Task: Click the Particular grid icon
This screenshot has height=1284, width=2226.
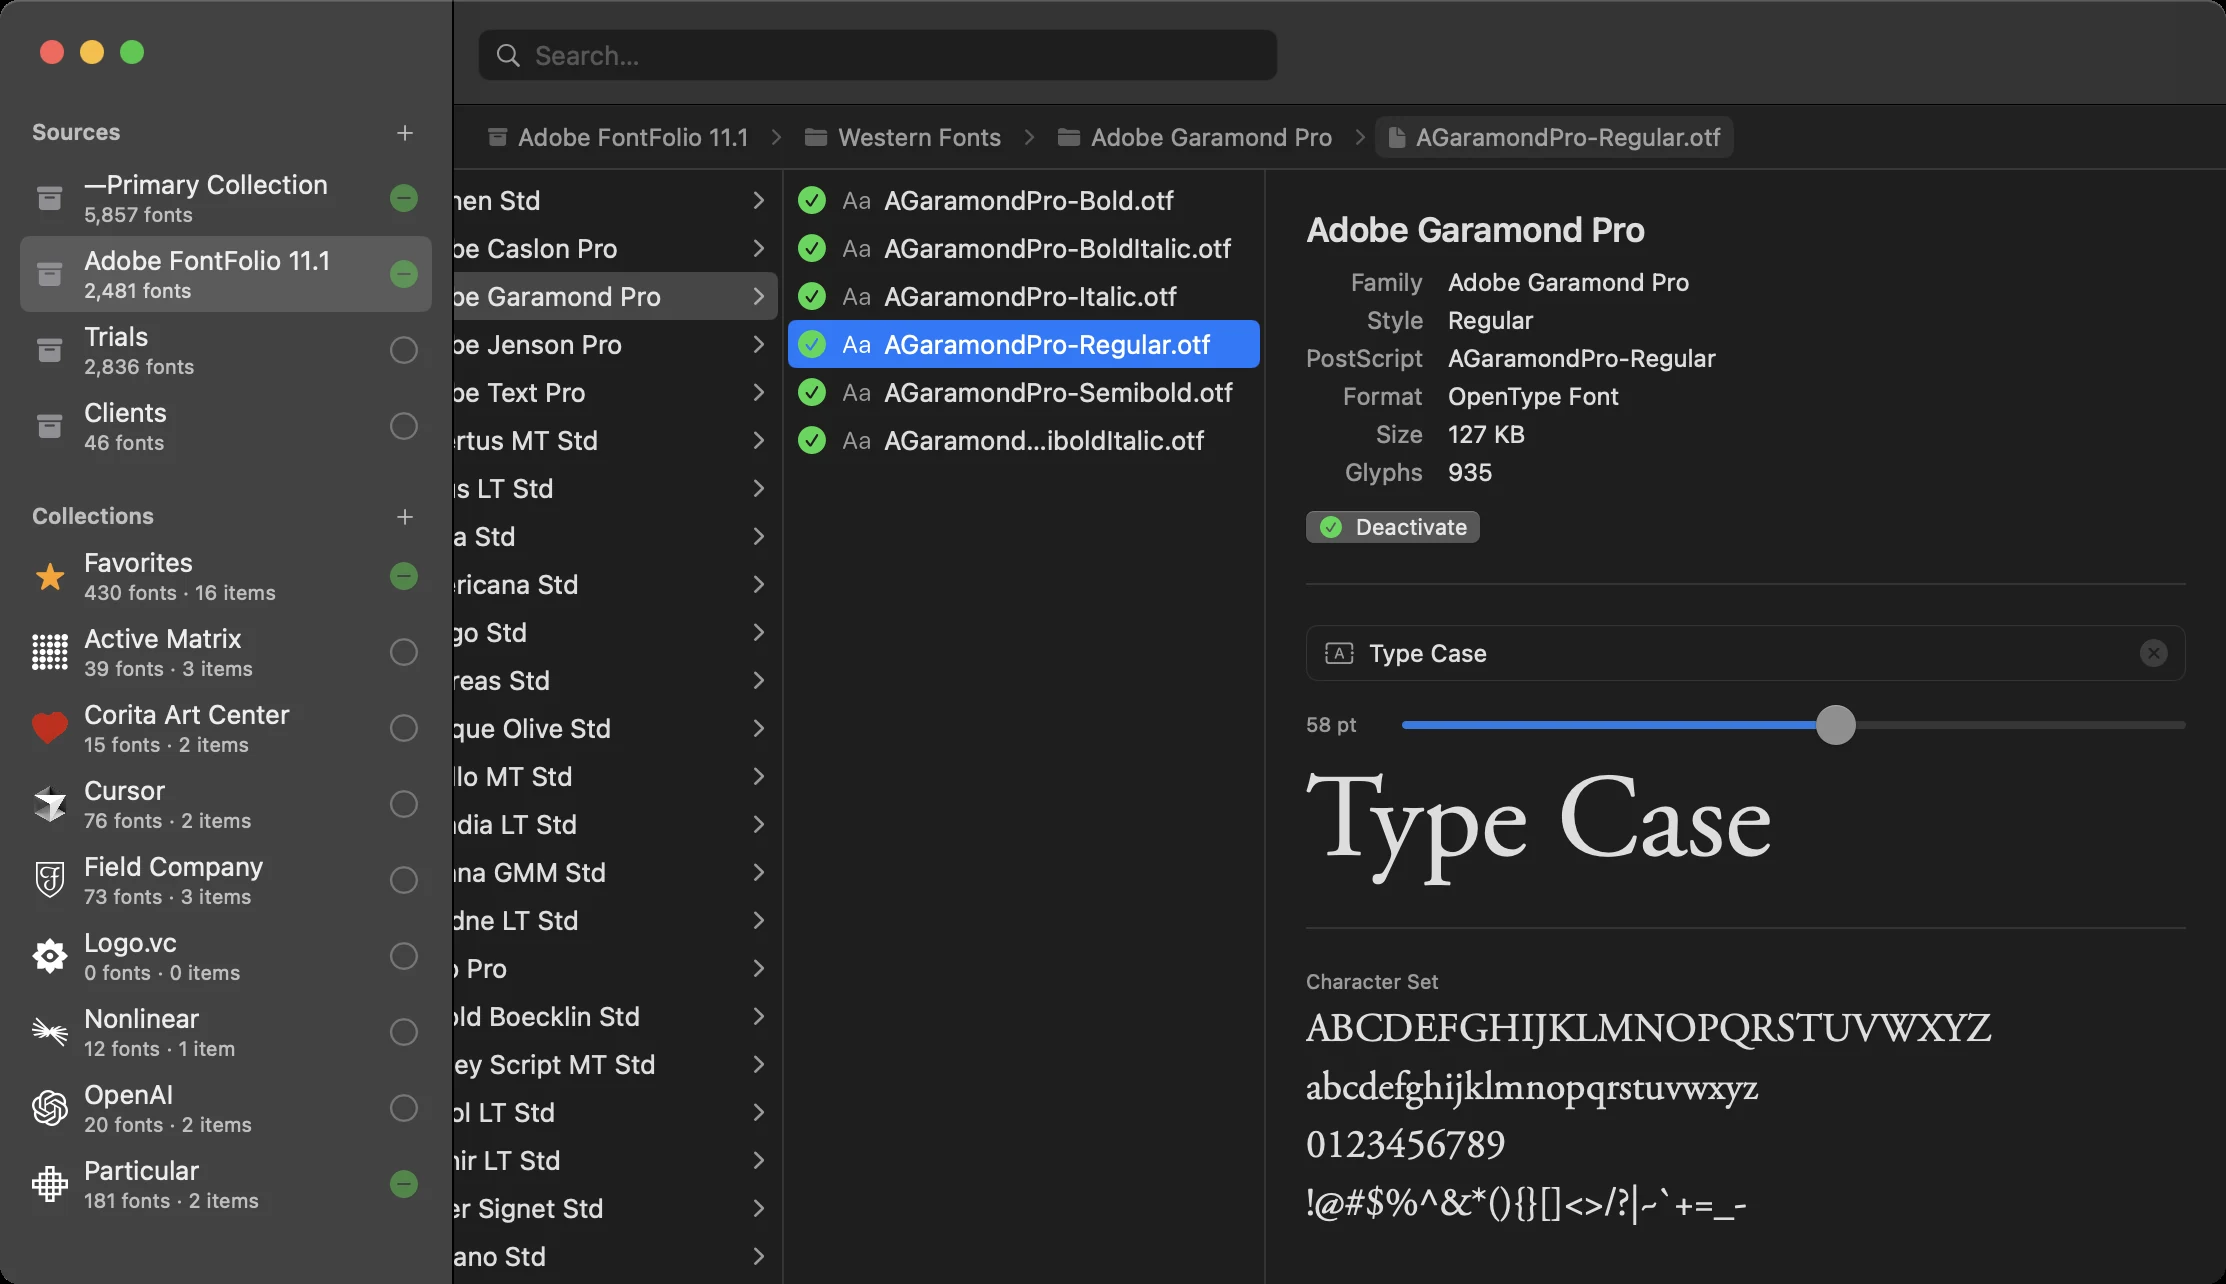Action: (x=49, y=1184)
